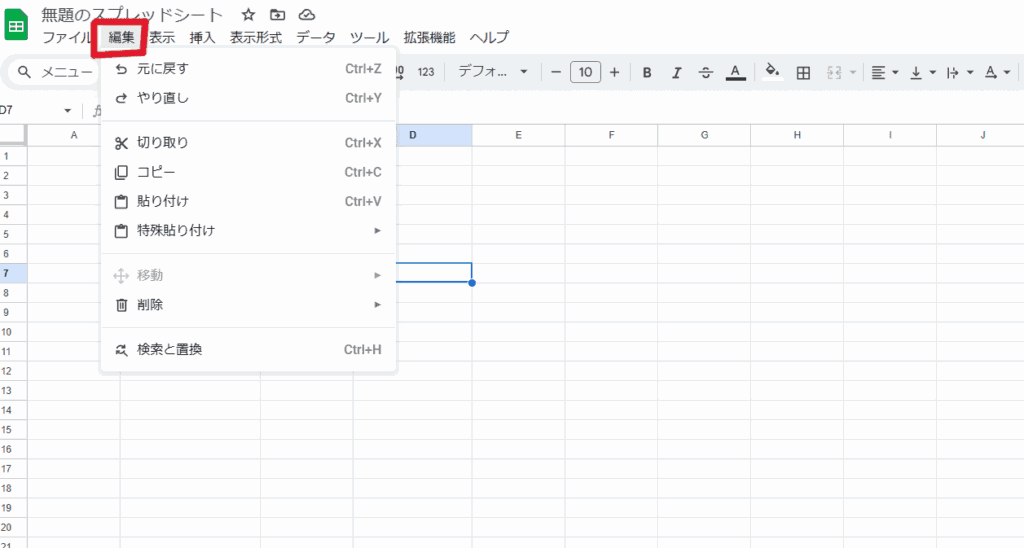This screenshot has width=1024, height=548.
Task: Choose 貼り付け in the edit menu
Action: pos(249,201)
